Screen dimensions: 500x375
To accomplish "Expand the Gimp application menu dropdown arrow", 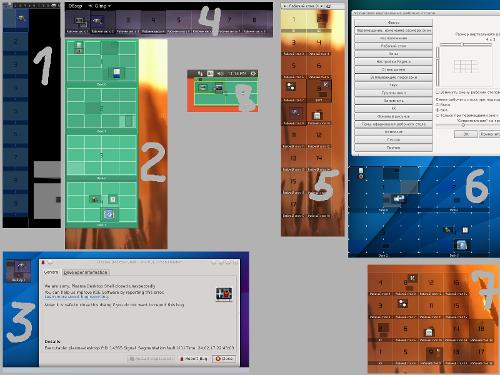I will click(109, 6).
